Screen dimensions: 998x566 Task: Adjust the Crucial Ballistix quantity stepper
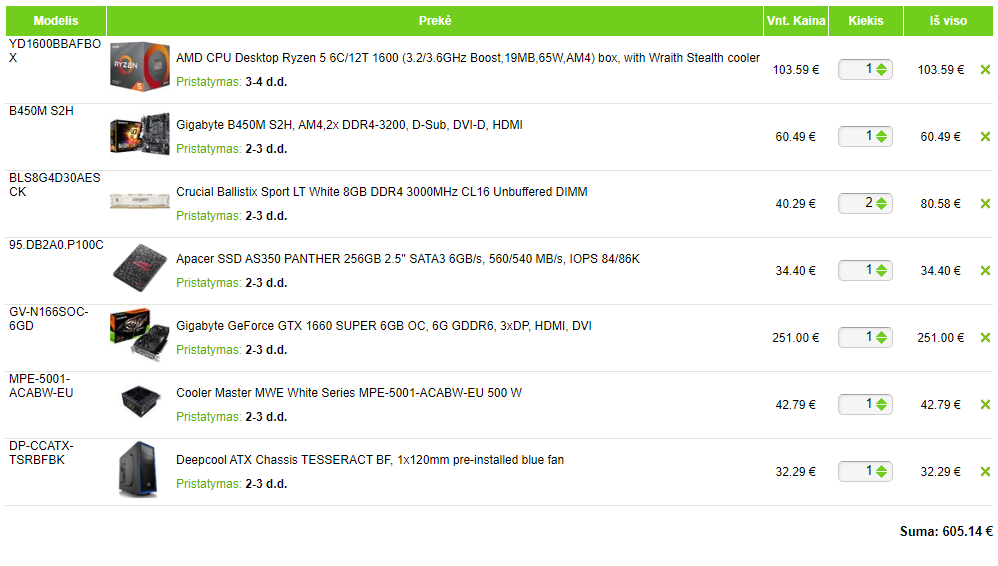881,204
